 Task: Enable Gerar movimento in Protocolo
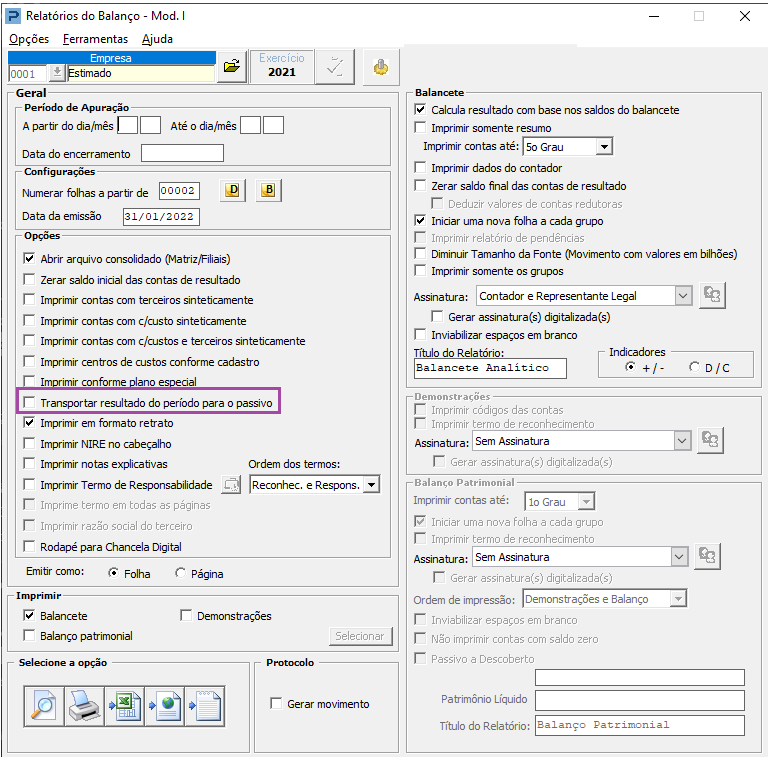(x=276, y=704)
